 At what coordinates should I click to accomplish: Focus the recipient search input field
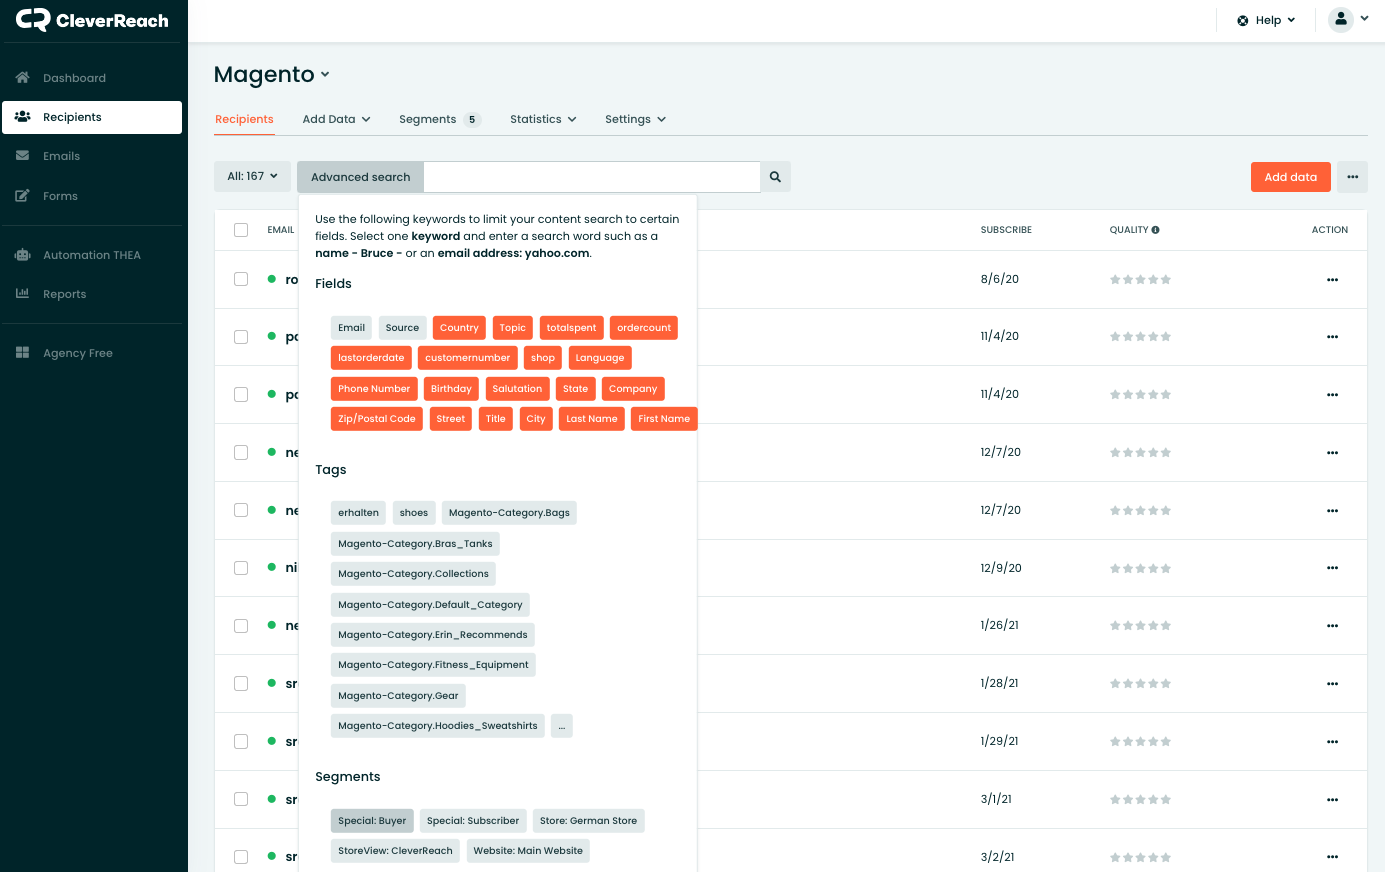coord(592,177)
